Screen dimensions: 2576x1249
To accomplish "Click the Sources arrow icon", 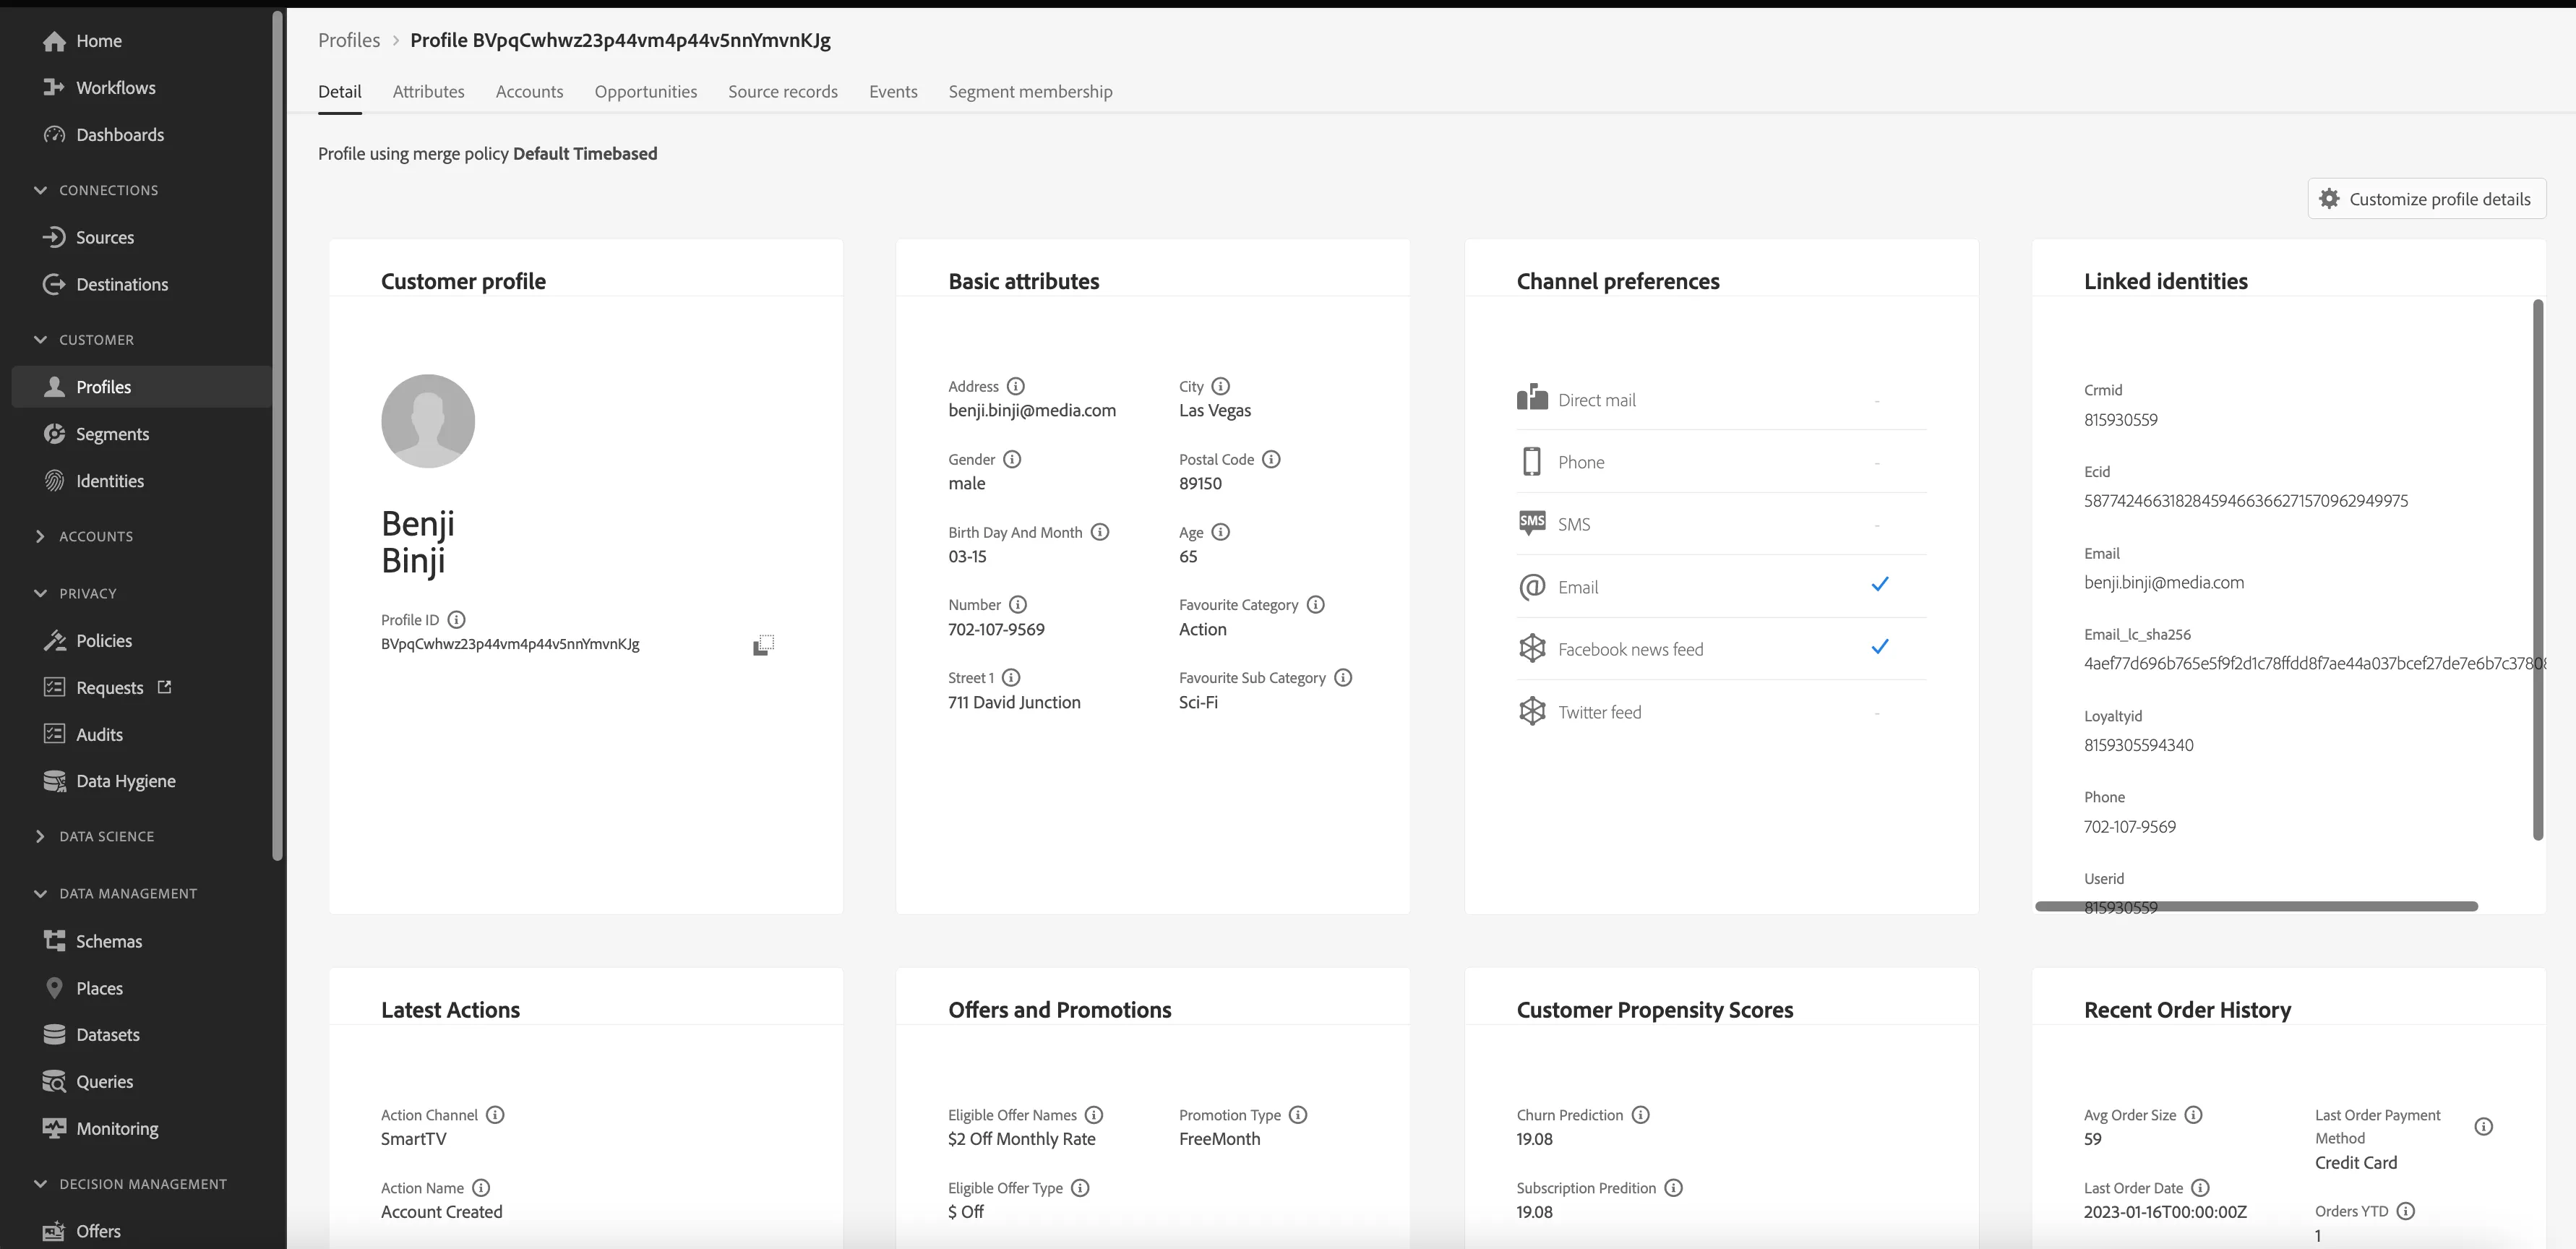I will pyautogui.click(x=54, y=237).
